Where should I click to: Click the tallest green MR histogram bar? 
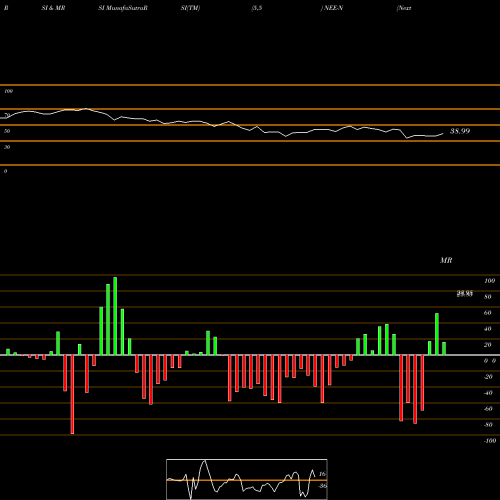click(115, 316)
